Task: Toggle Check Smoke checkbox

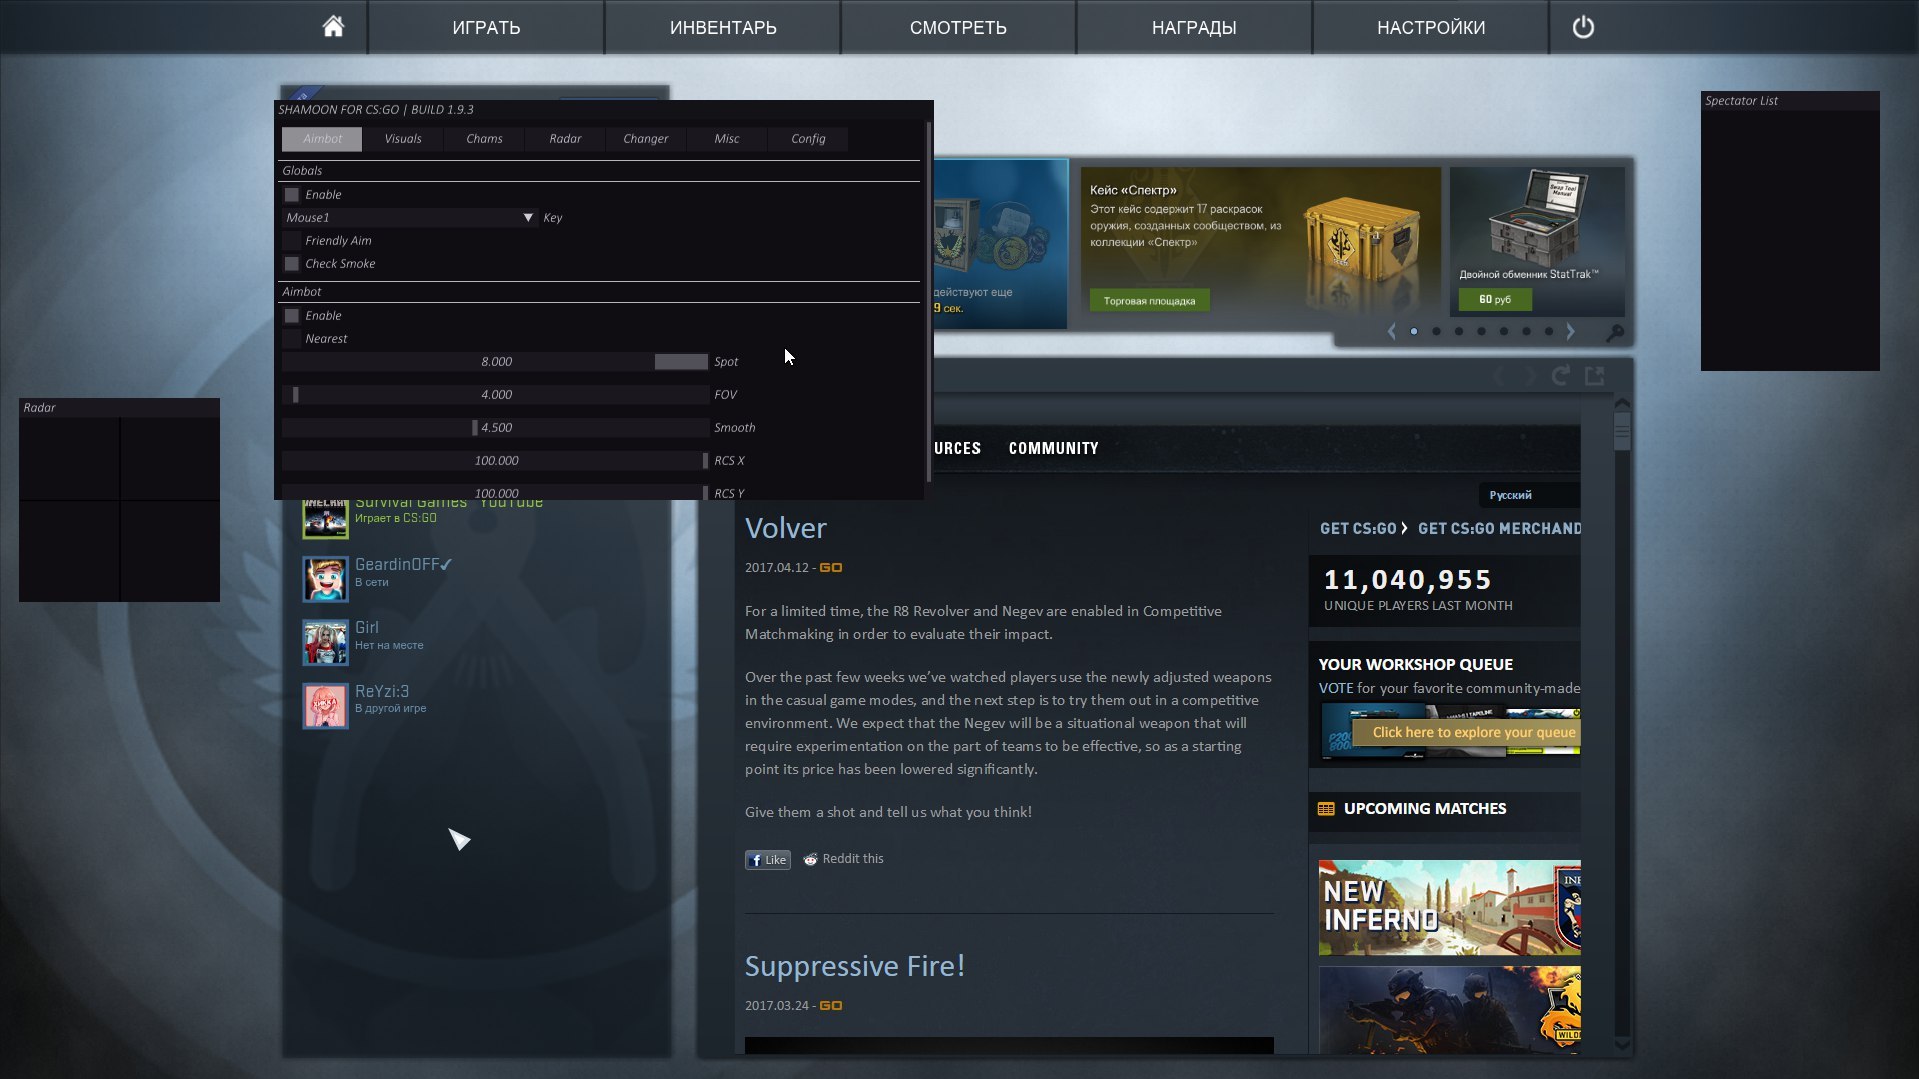Action: (292, 264)
